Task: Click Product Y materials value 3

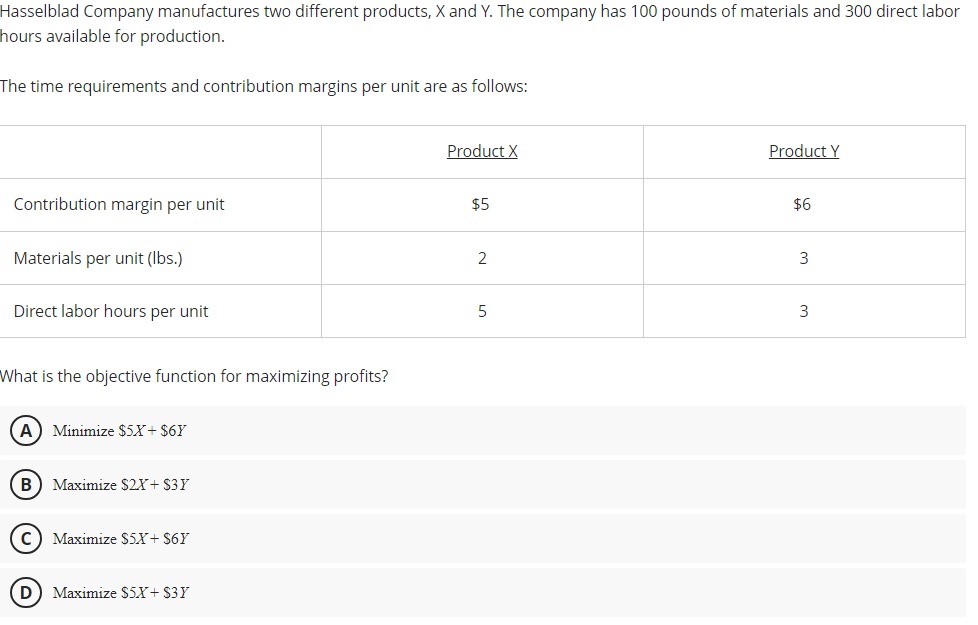Action: [804, 258]
